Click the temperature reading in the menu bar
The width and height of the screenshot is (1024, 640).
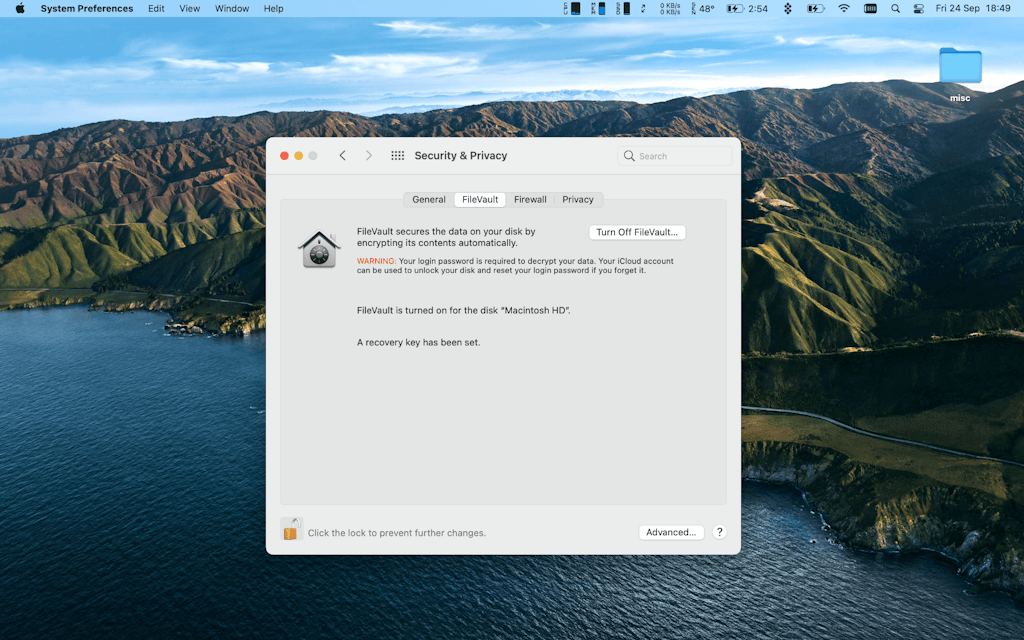706,9
